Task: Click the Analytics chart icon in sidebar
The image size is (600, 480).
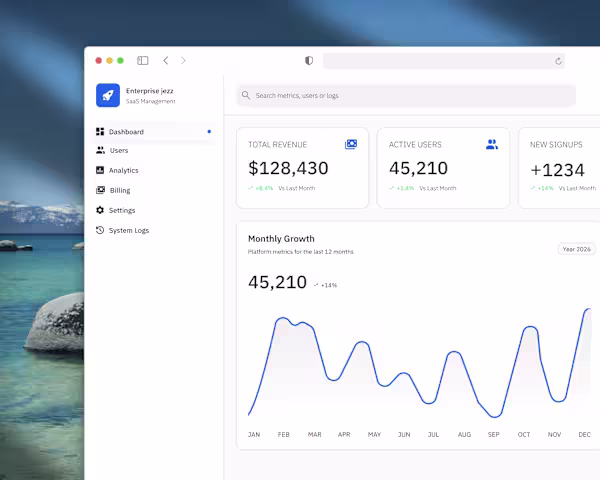Action: 100,170
